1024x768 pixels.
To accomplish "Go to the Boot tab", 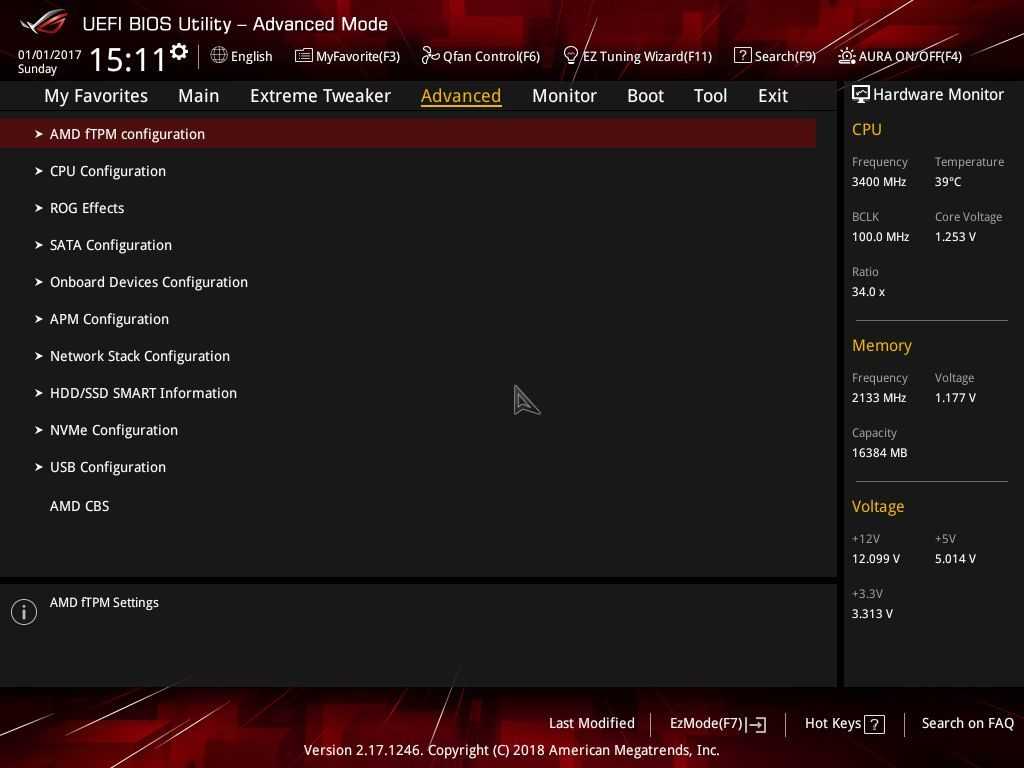I will 645,96.
